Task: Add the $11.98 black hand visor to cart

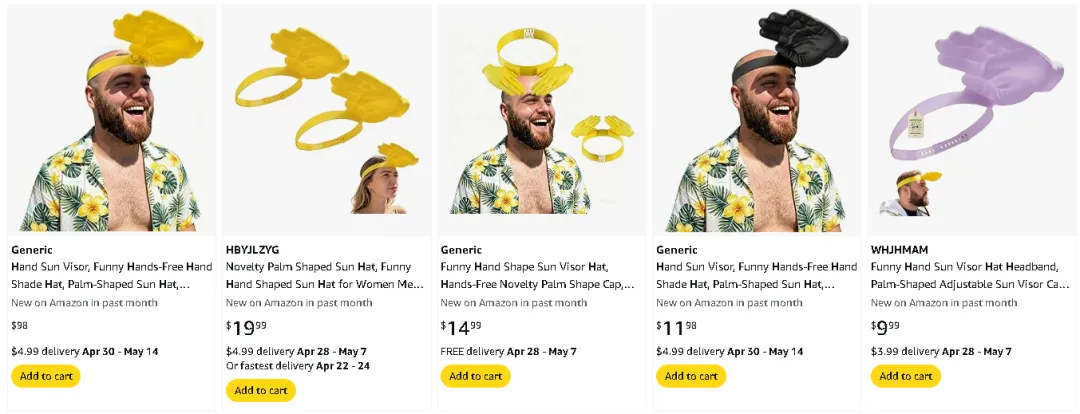Action: (x=690, y=376)
